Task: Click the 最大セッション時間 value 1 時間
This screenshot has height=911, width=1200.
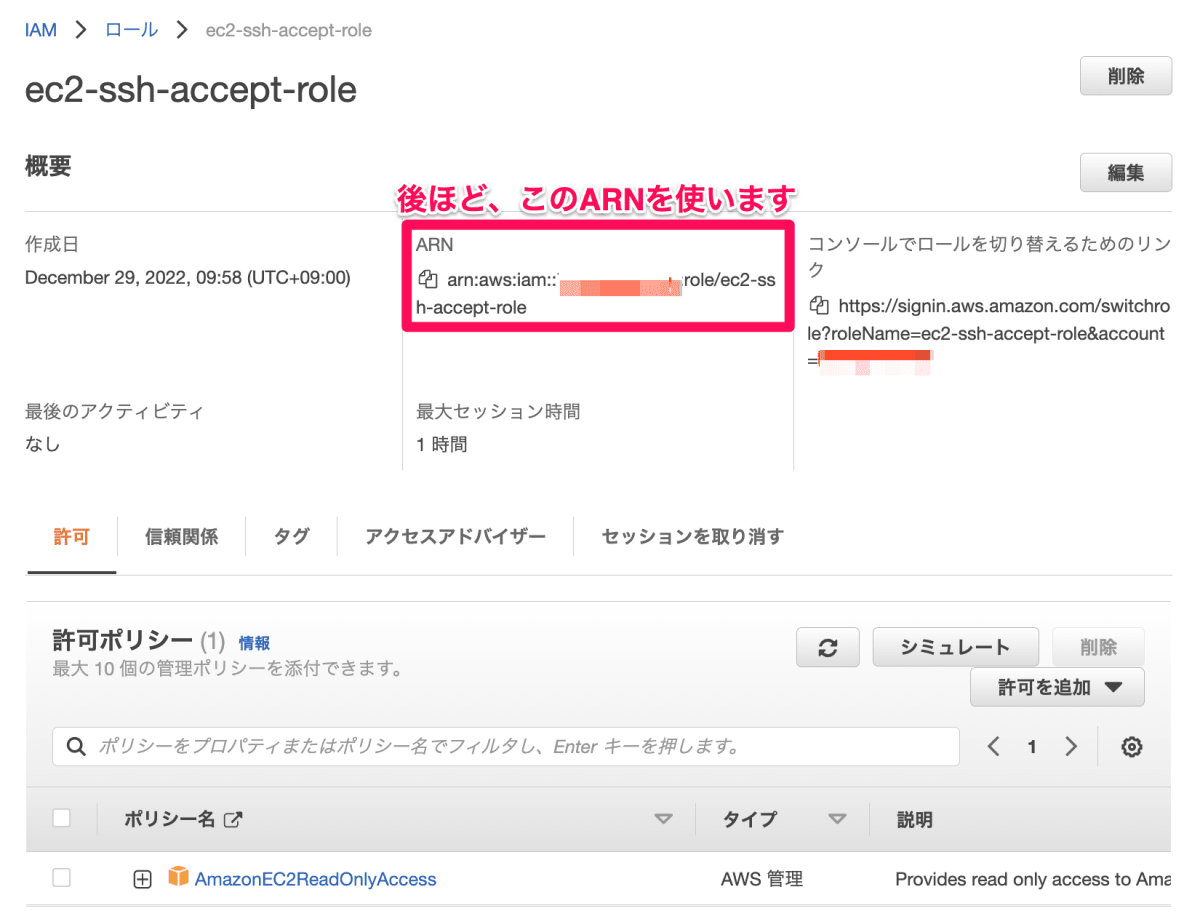Action: pos(441,444)
